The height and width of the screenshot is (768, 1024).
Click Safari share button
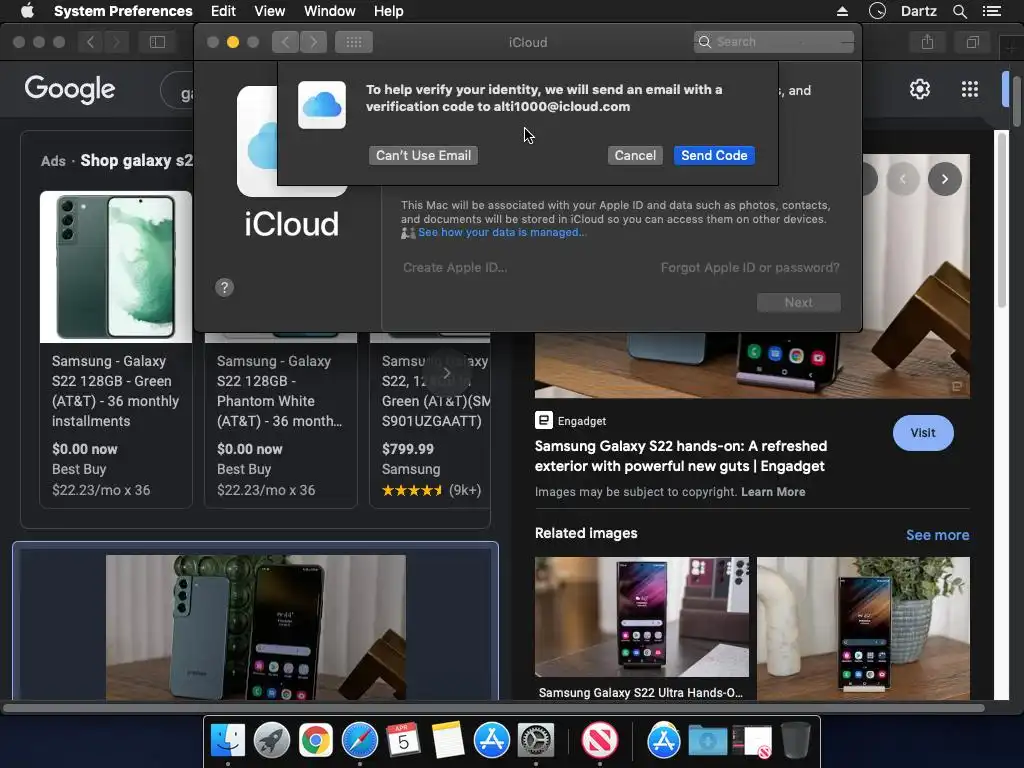(x=927, y=42)
